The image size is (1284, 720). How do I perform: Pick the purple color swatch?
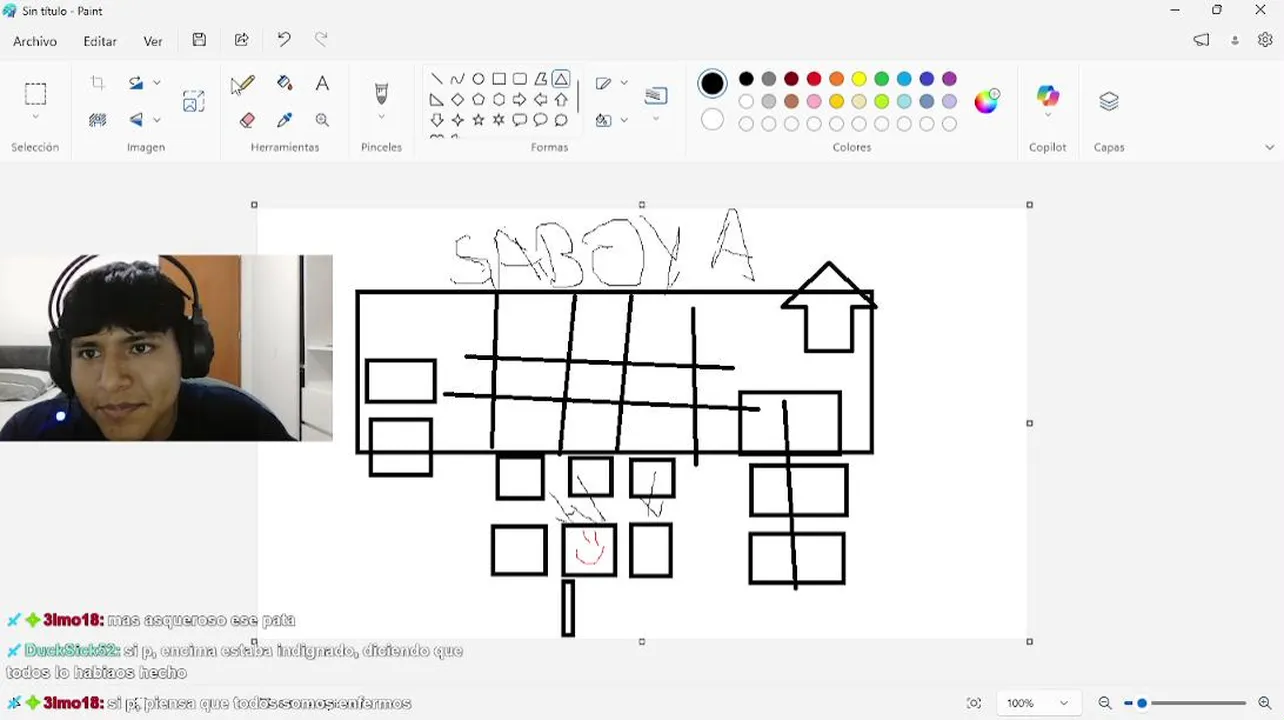[949, 79]
